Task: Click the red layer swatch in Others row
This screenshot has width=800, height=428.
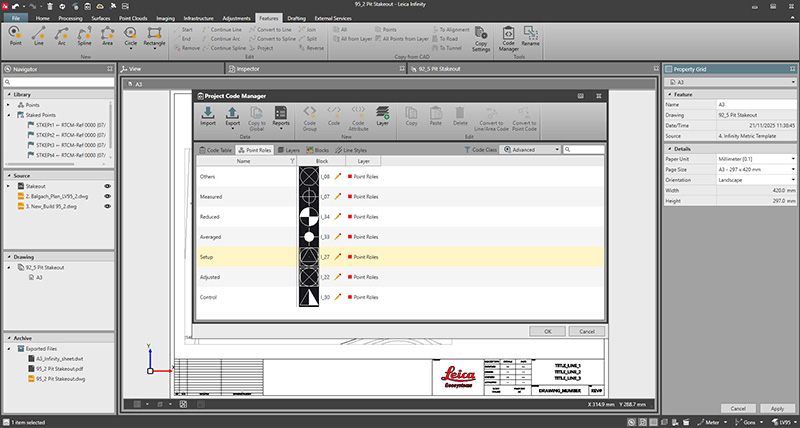Action: tap(350, 176)
